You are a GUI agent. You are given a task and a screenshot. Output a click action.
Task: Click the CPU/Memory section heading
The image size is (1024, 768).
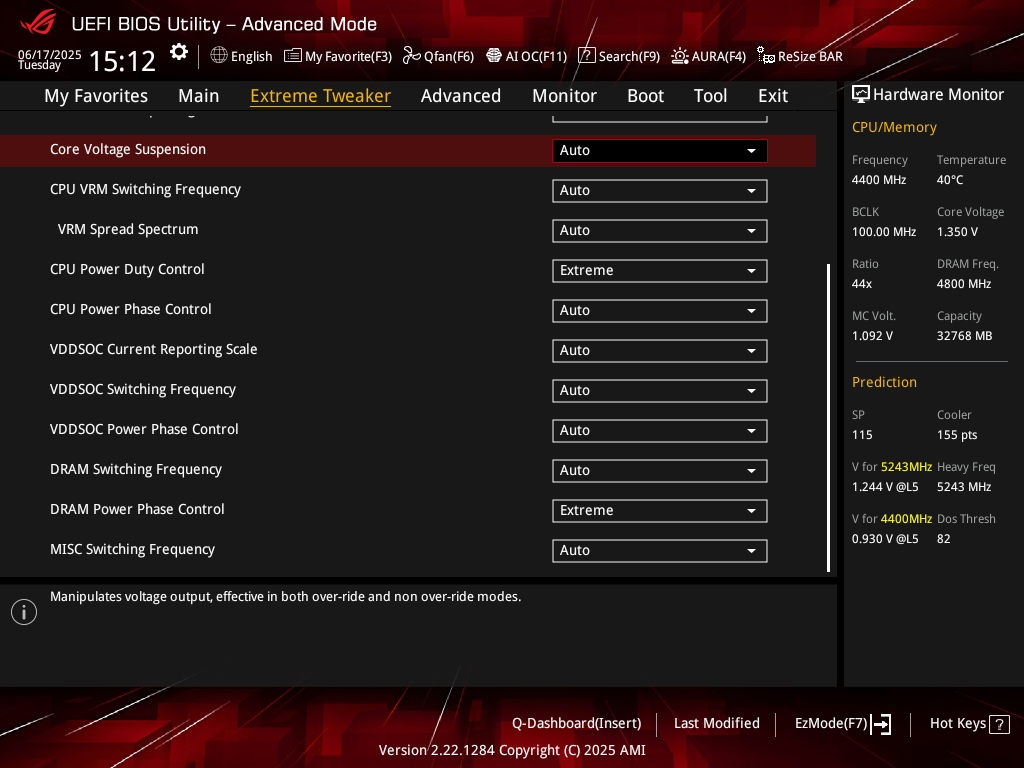(x=894, y=127)
